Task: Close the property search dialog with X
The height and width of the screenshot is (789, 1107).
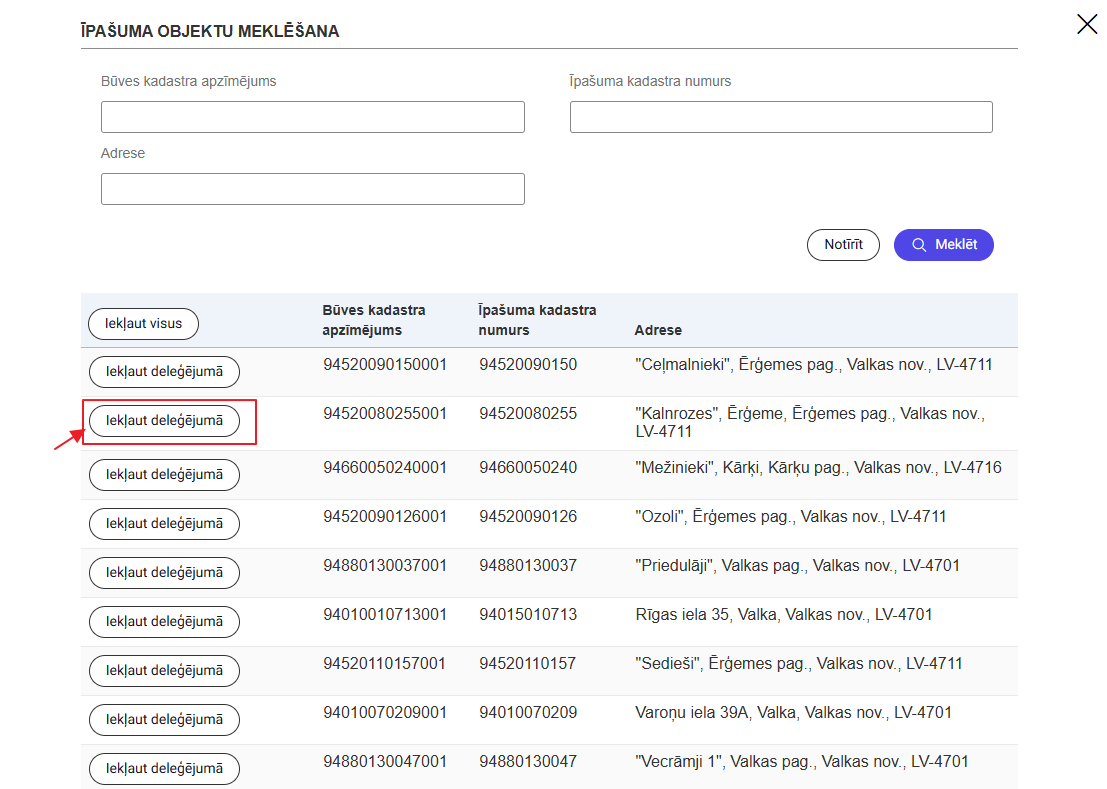Action: (1086, 24)
